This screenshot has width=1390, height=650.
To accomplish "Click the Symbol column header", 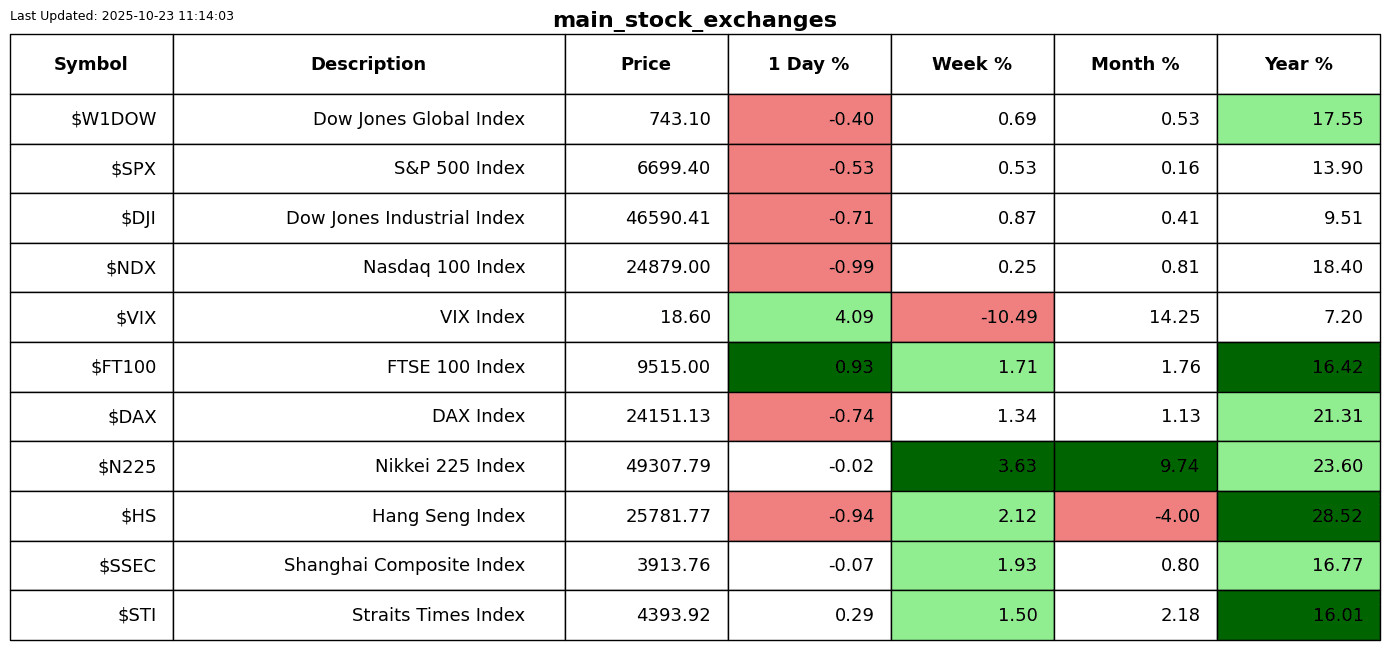I will coord(91,65).
